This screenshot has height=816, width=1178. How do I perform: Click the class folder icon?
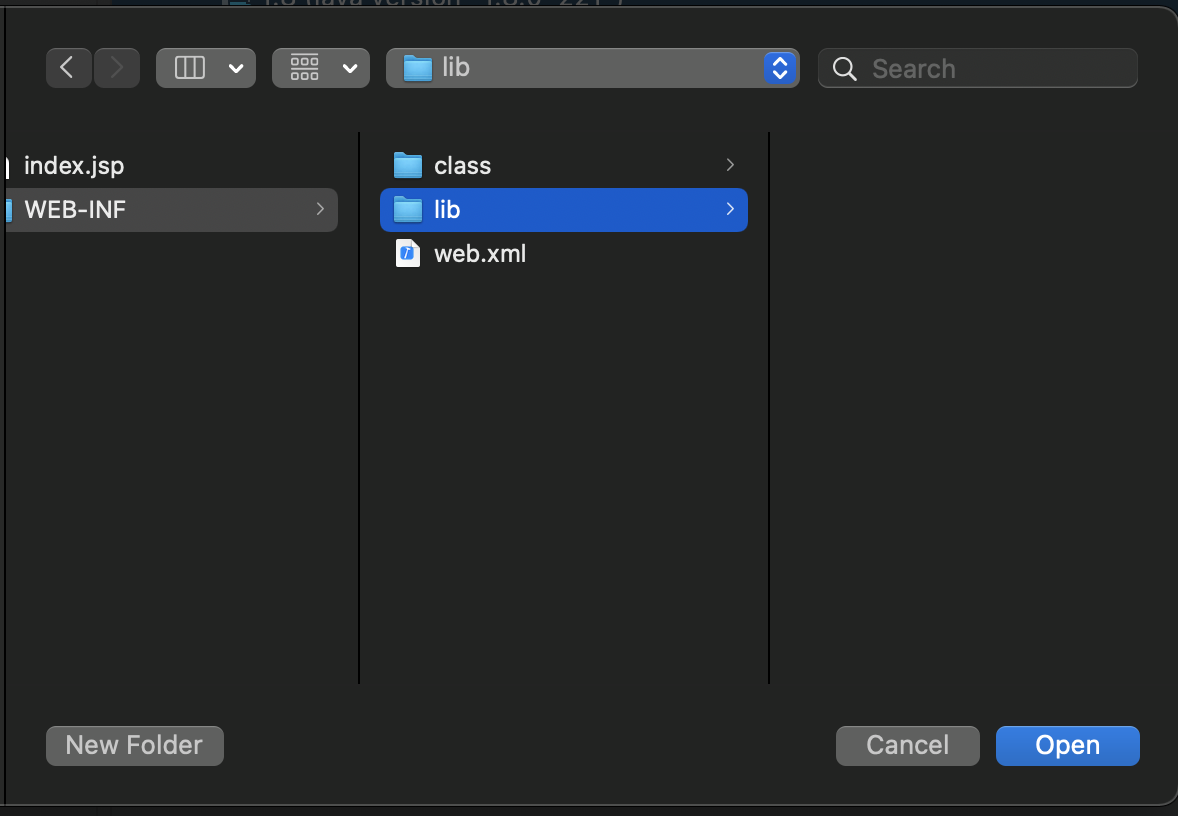pyautogui.click(x=408, y=165)
